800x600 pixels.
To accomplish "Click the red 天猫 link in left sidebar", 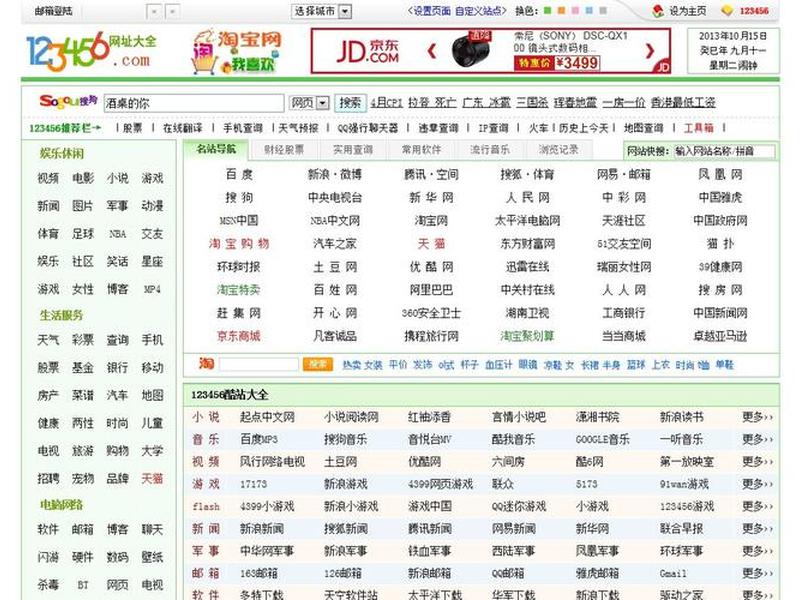I will pos(152,479).
